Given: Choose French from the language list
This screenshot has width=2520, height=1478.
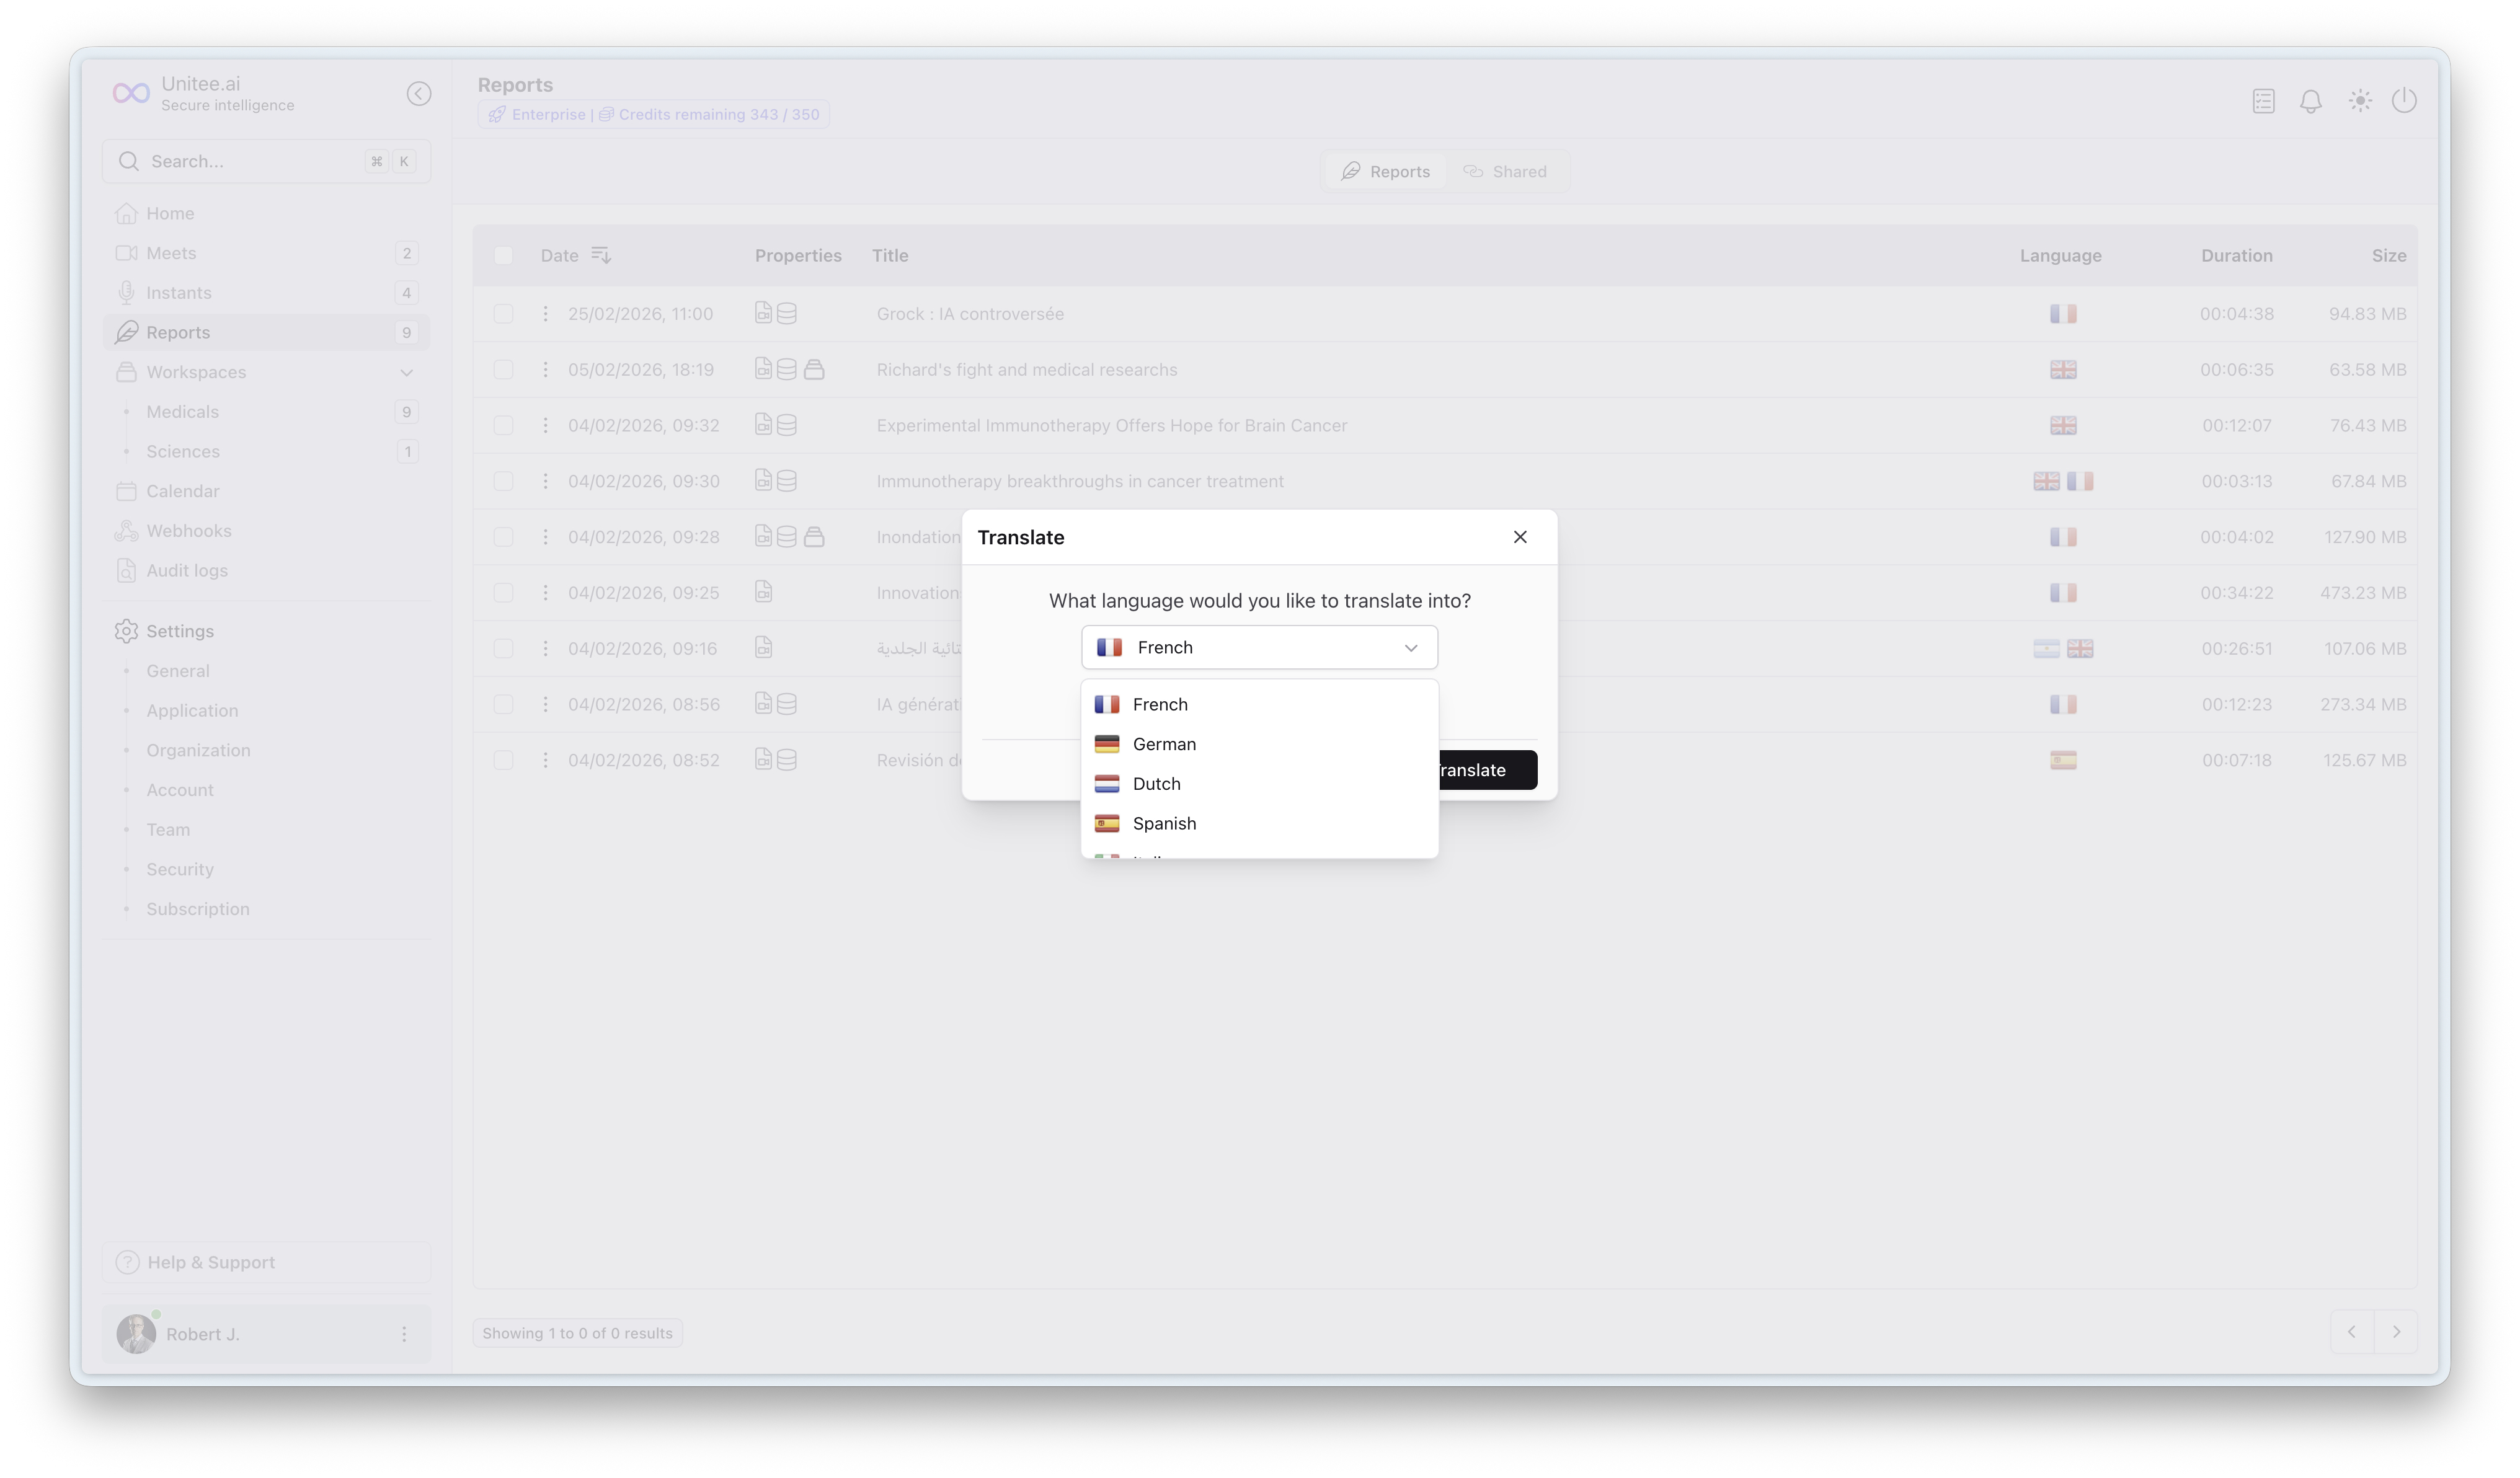Looking at the screenshot, I should pyautogui.click(x=1259, y=704).
